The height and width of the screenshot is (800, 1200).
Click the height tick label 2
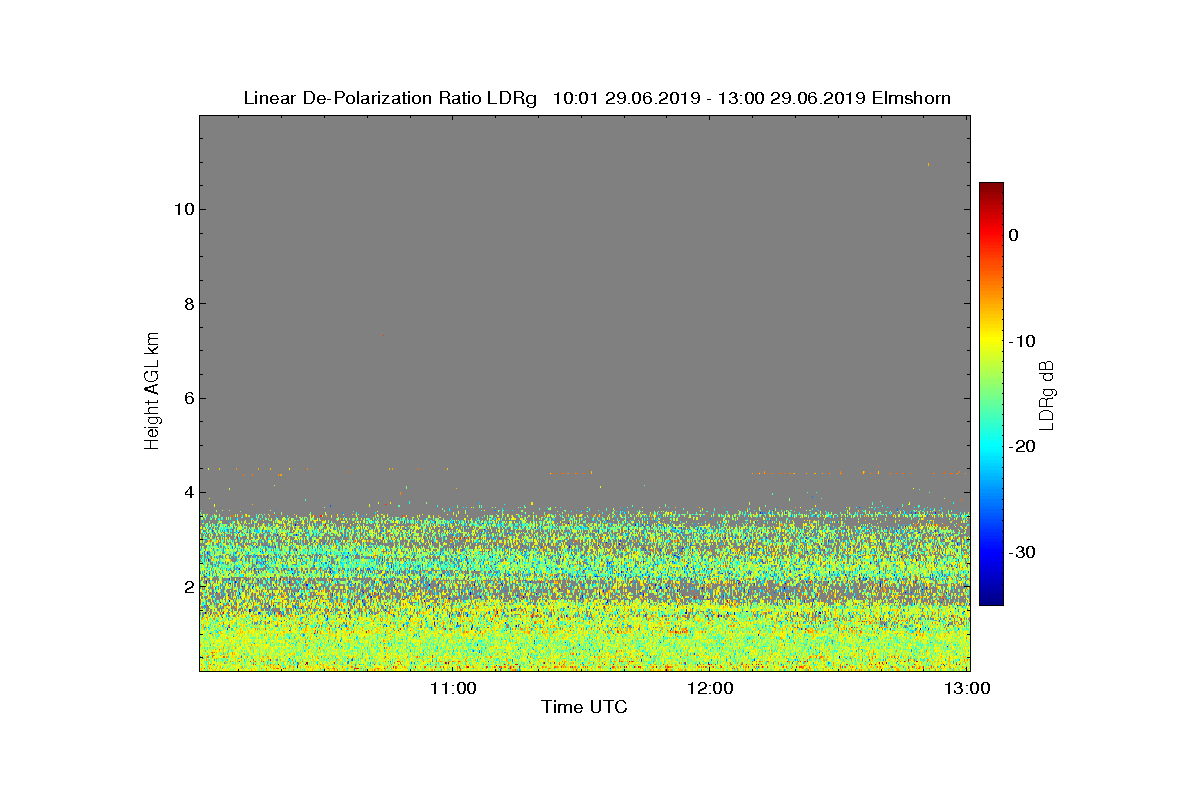pos(187,586)
